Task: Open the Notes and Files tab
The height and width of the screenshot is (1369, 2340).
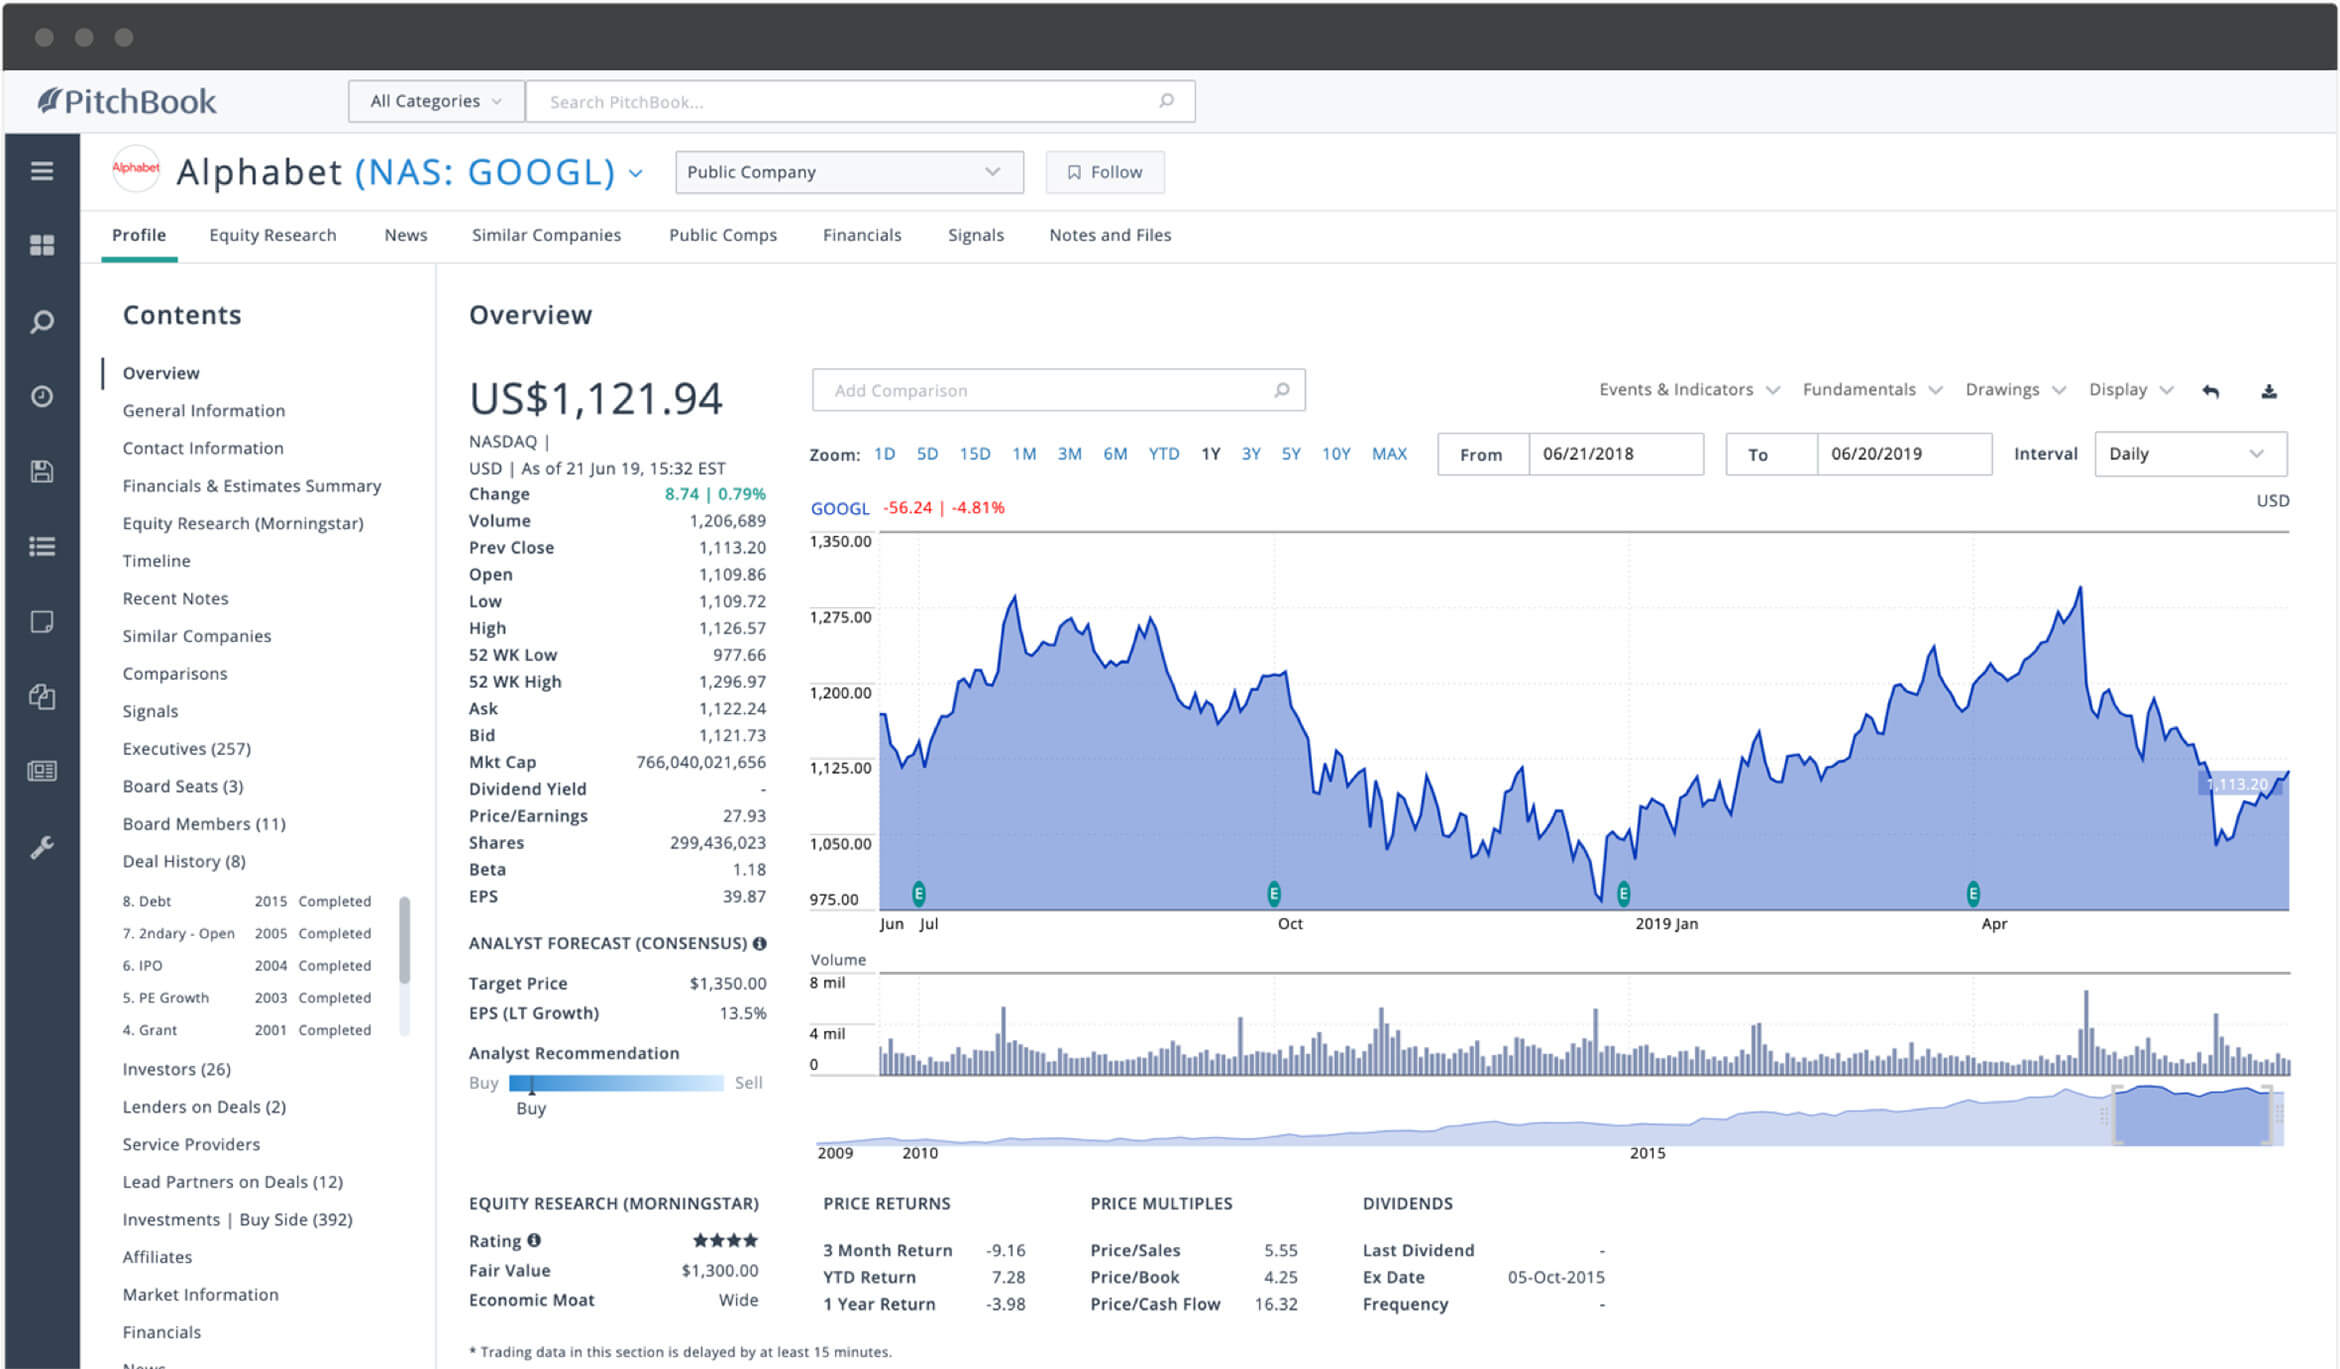Action: (x=1110, y=235)
